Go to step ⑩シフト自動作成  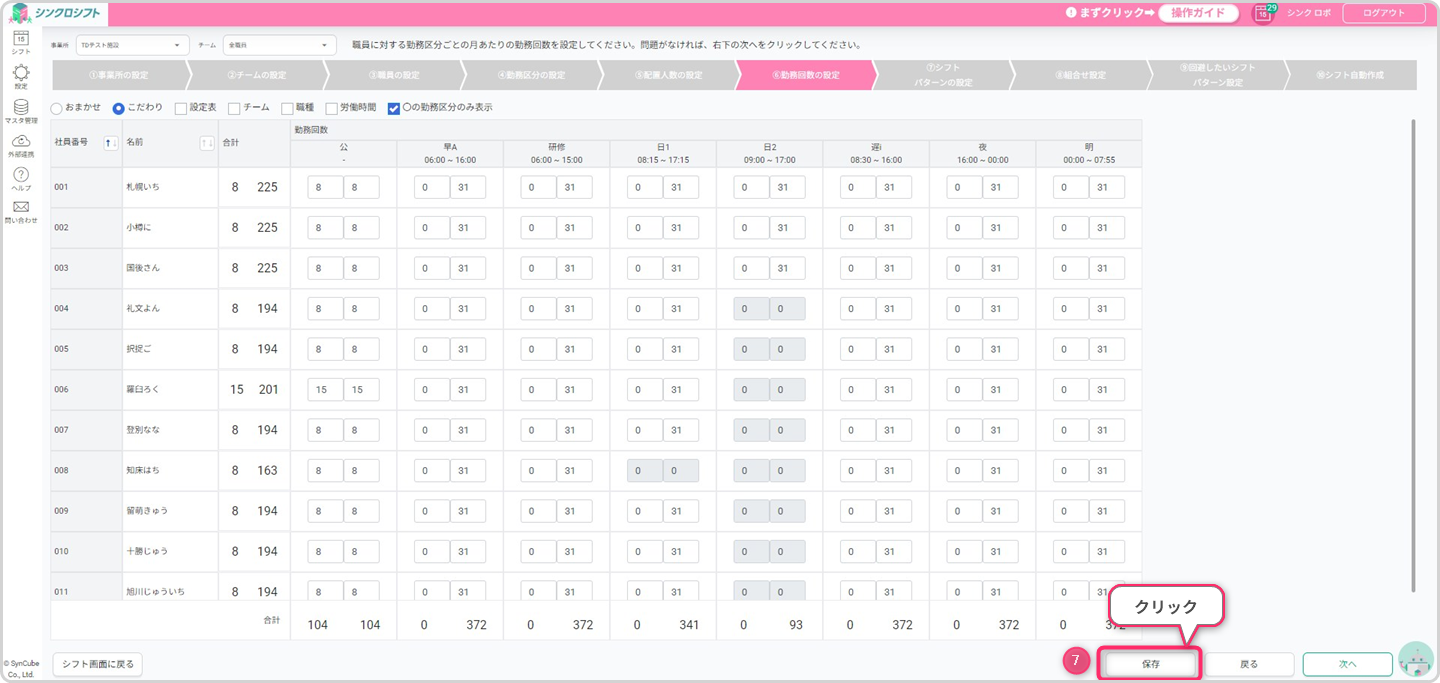(1349, 75)
